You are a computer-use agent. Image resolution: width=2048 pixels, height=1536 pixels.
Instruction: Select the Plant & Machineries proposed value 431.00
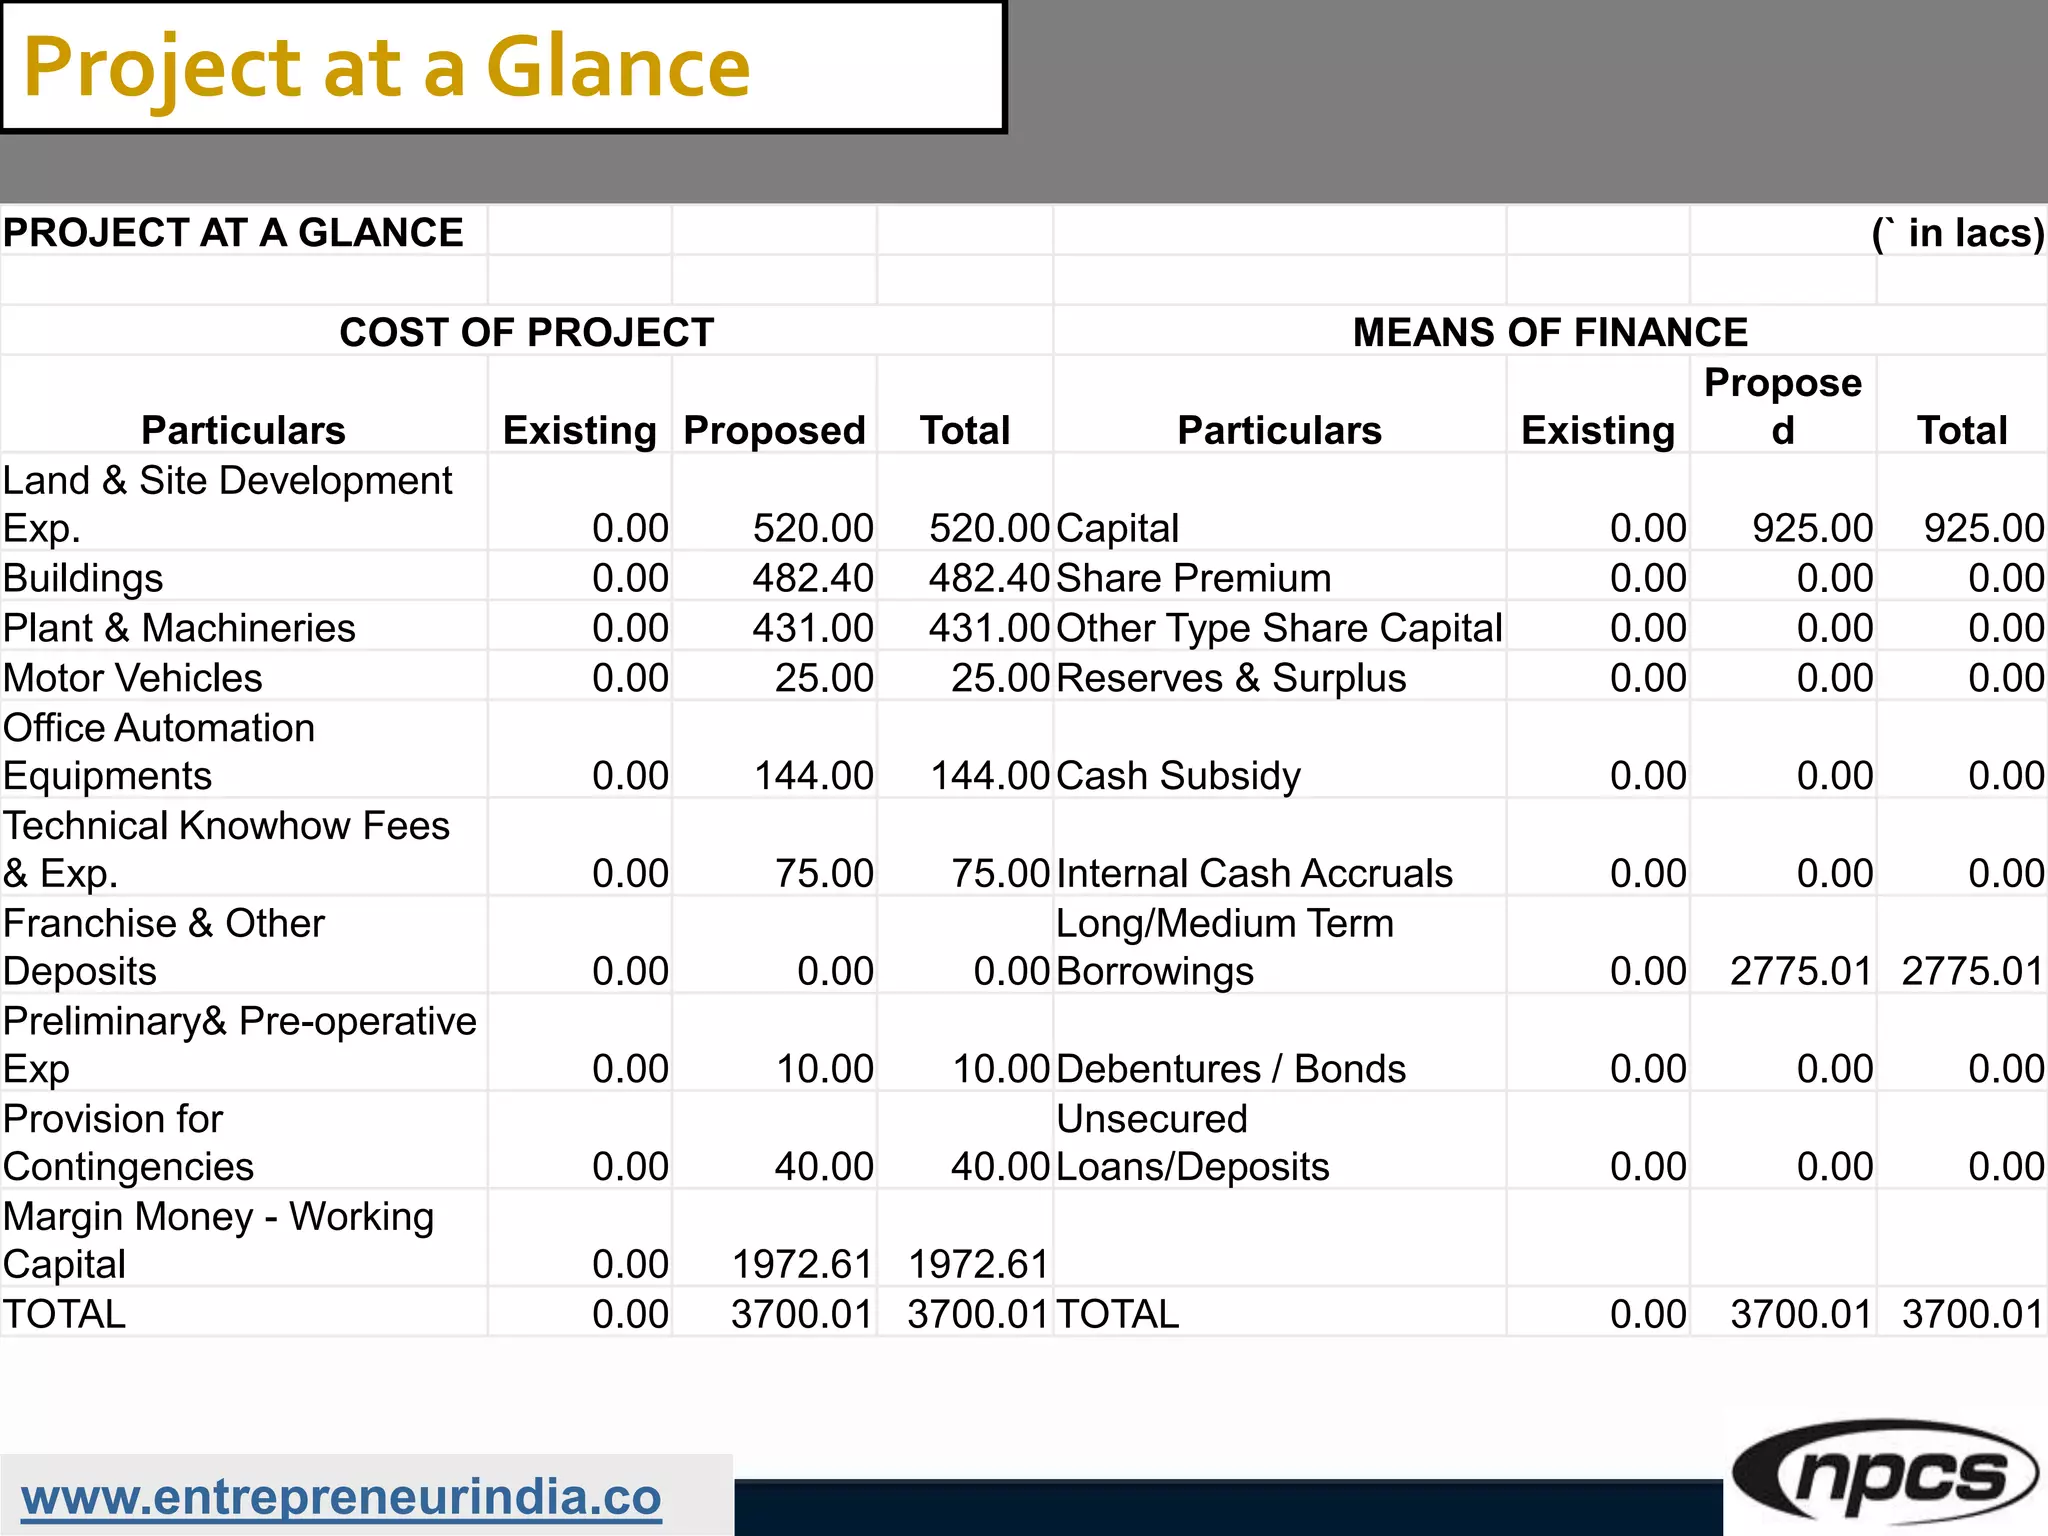(x=813, y=628)
